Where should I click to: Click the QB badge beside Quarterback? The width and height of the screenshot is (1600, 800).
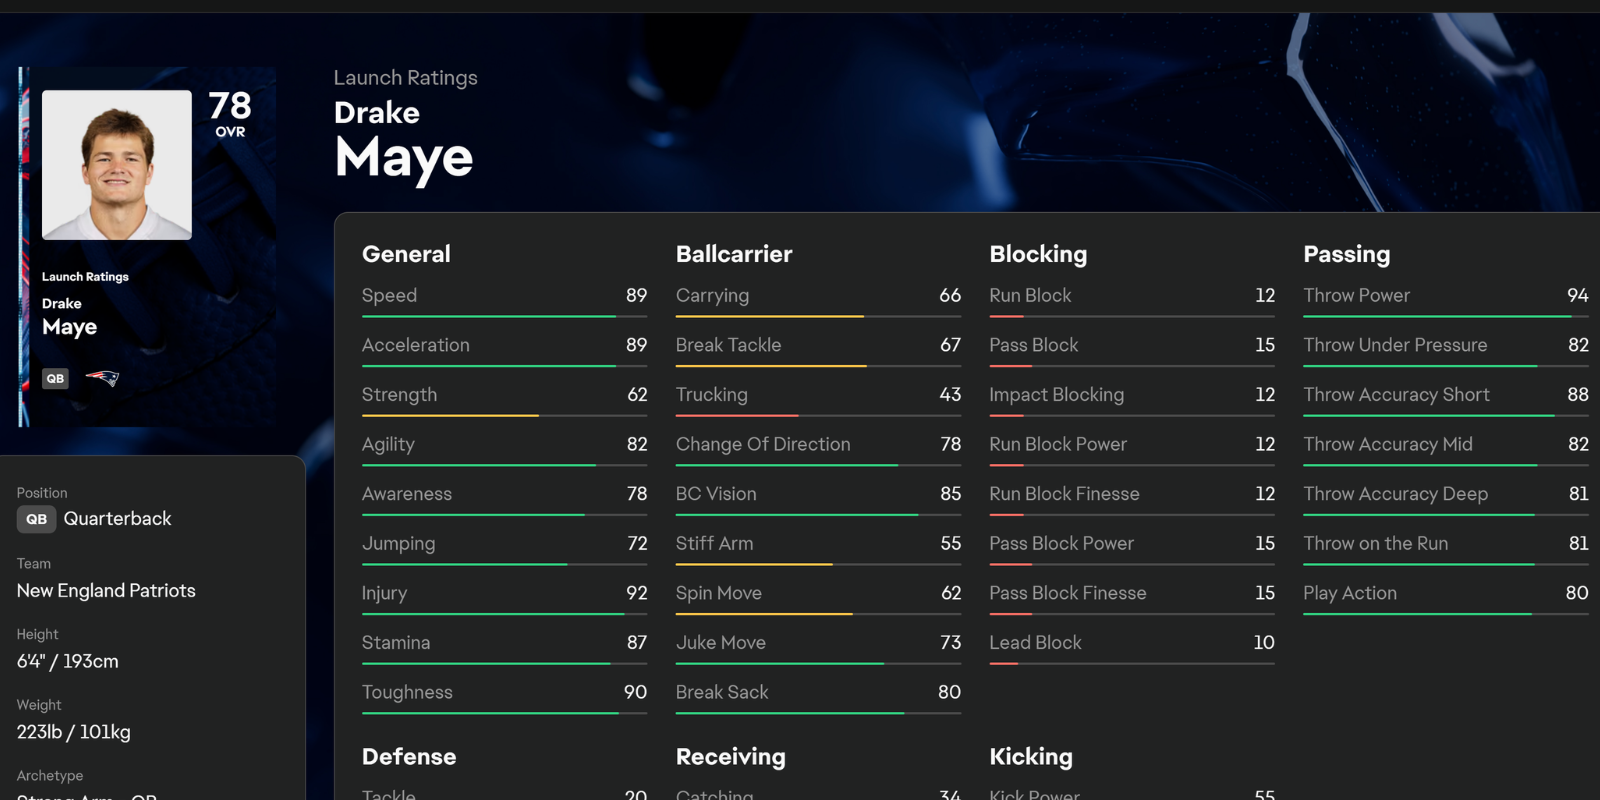click(37, 519)
